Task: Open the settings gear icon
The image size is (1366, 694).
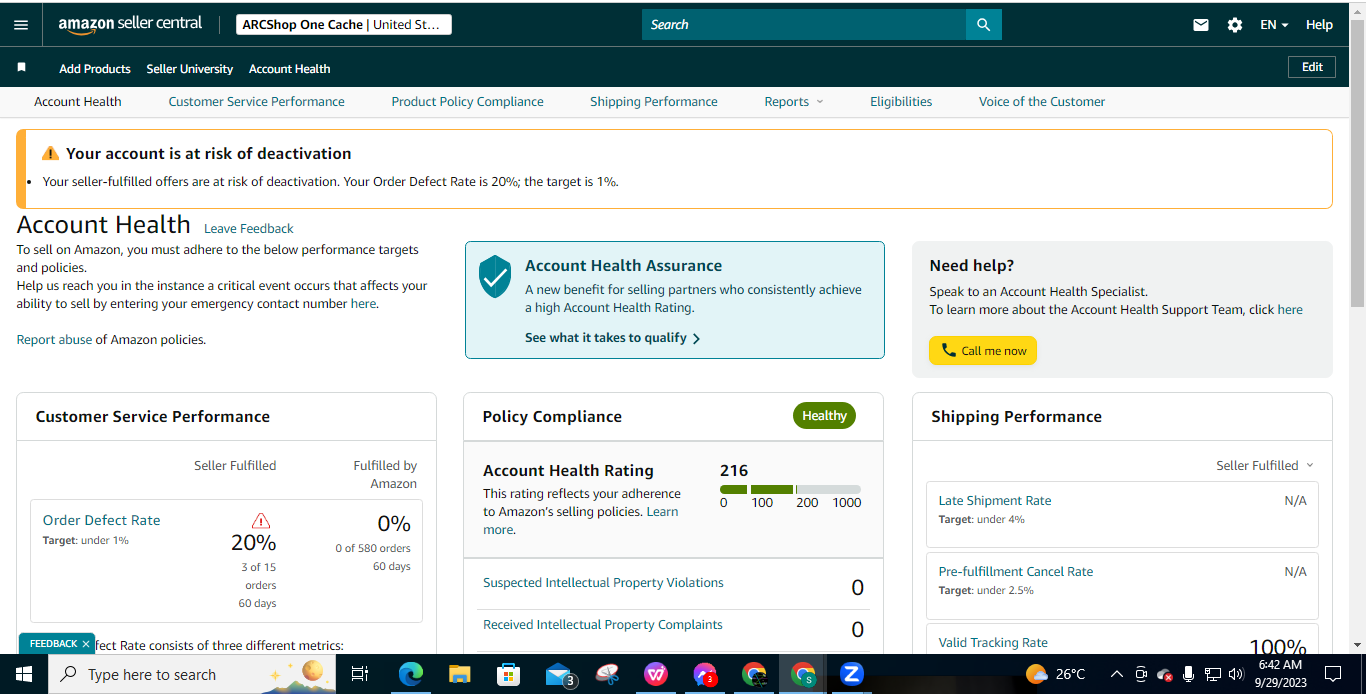Action: tap(1235, 25)
